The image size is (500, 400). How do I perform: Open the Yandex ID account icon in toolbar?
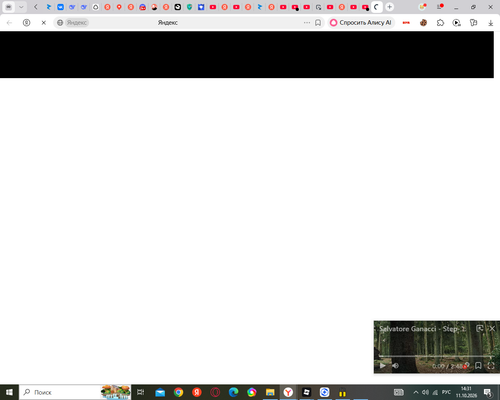26,23
